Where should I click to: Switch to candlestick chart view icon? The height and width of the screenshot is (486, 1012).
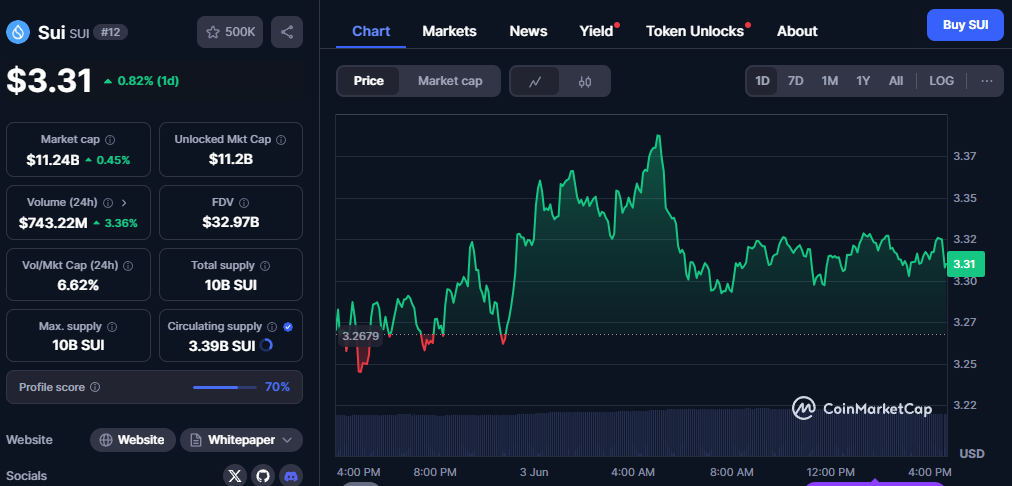585,81
